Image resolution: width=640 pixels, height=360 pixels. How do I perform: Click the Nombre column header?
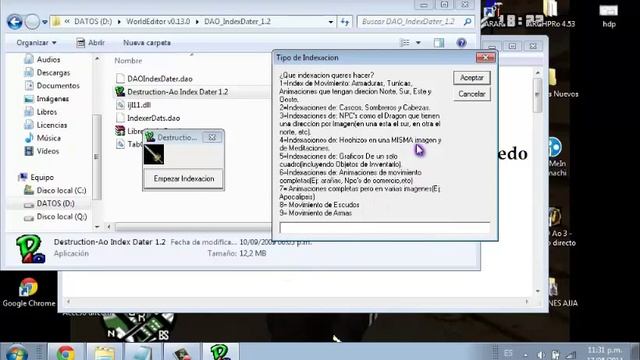click(128, 60)
